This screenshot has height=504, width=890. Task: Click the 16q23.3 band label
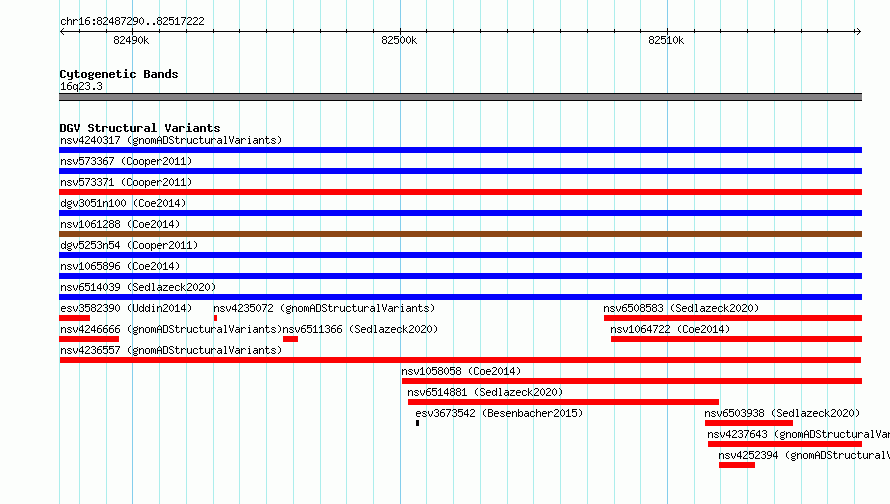pos(81,86)
